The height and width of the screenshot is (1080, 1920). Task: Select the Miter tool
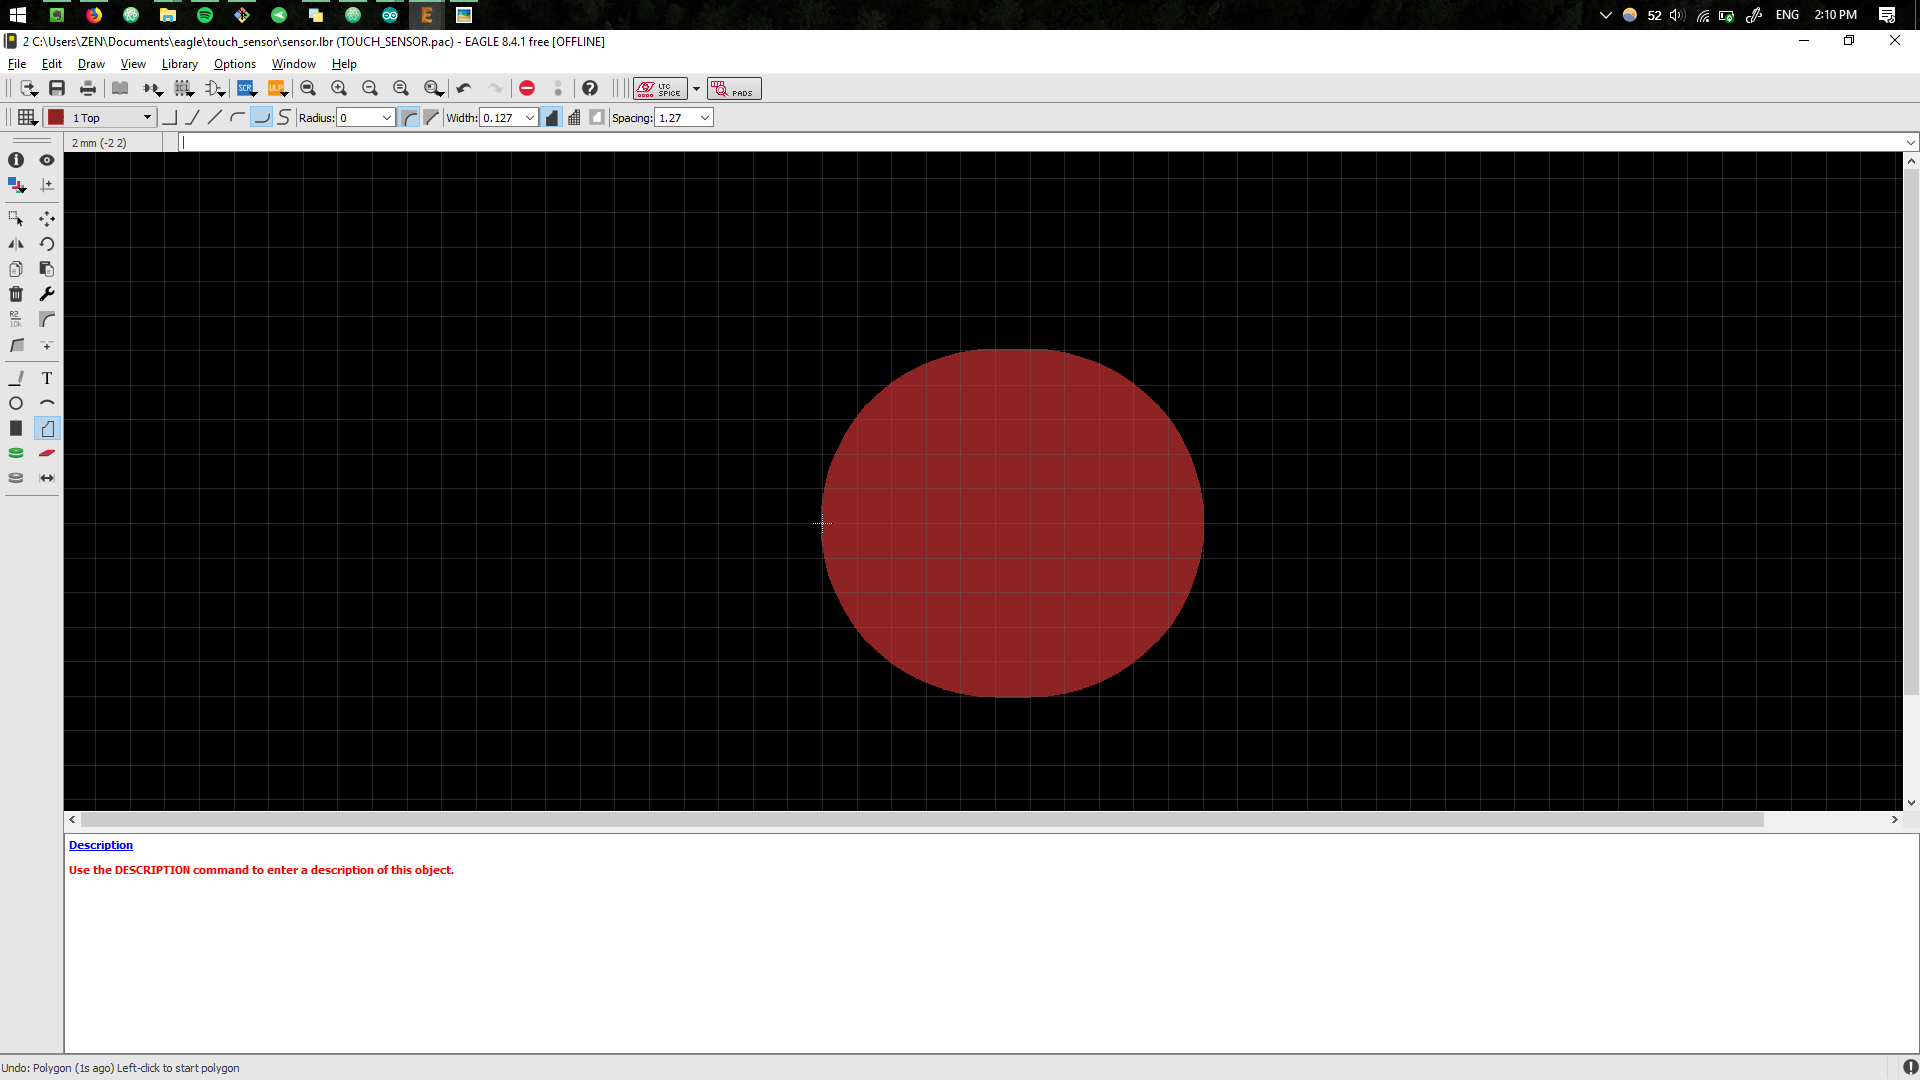pos(47,319)
